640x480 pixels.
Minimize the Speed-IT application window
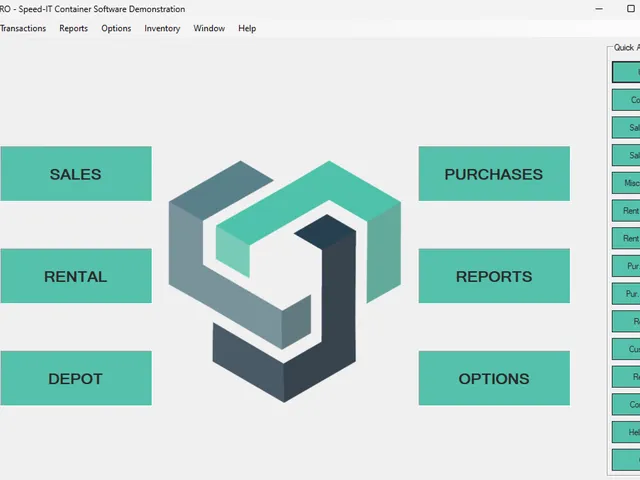599,9
